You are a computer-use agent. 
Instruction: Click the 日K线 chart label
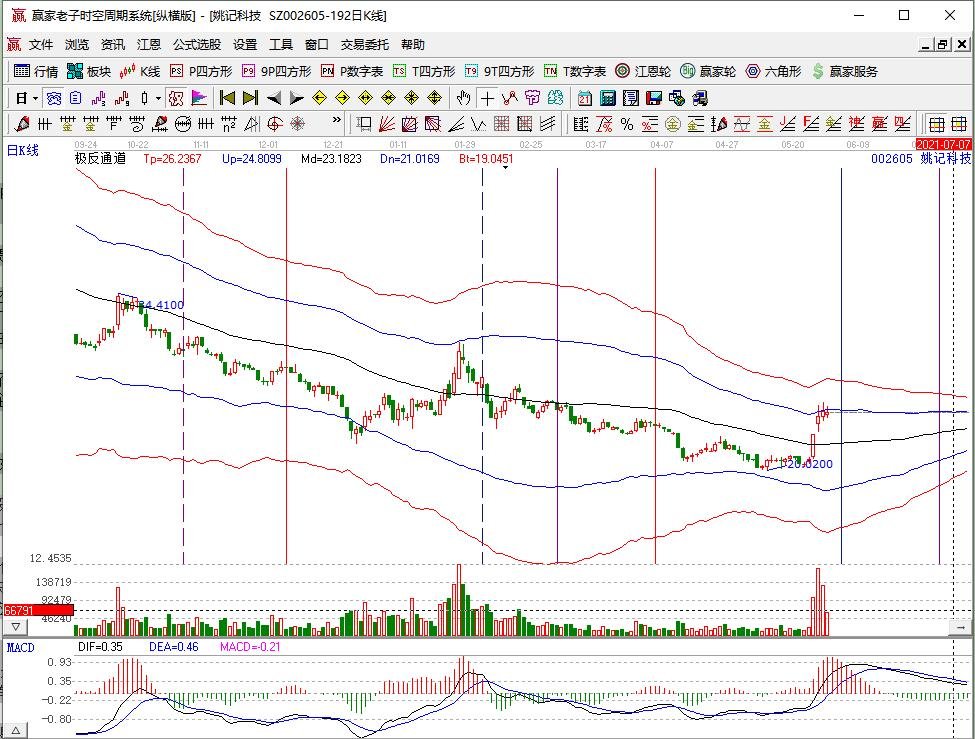22,150
